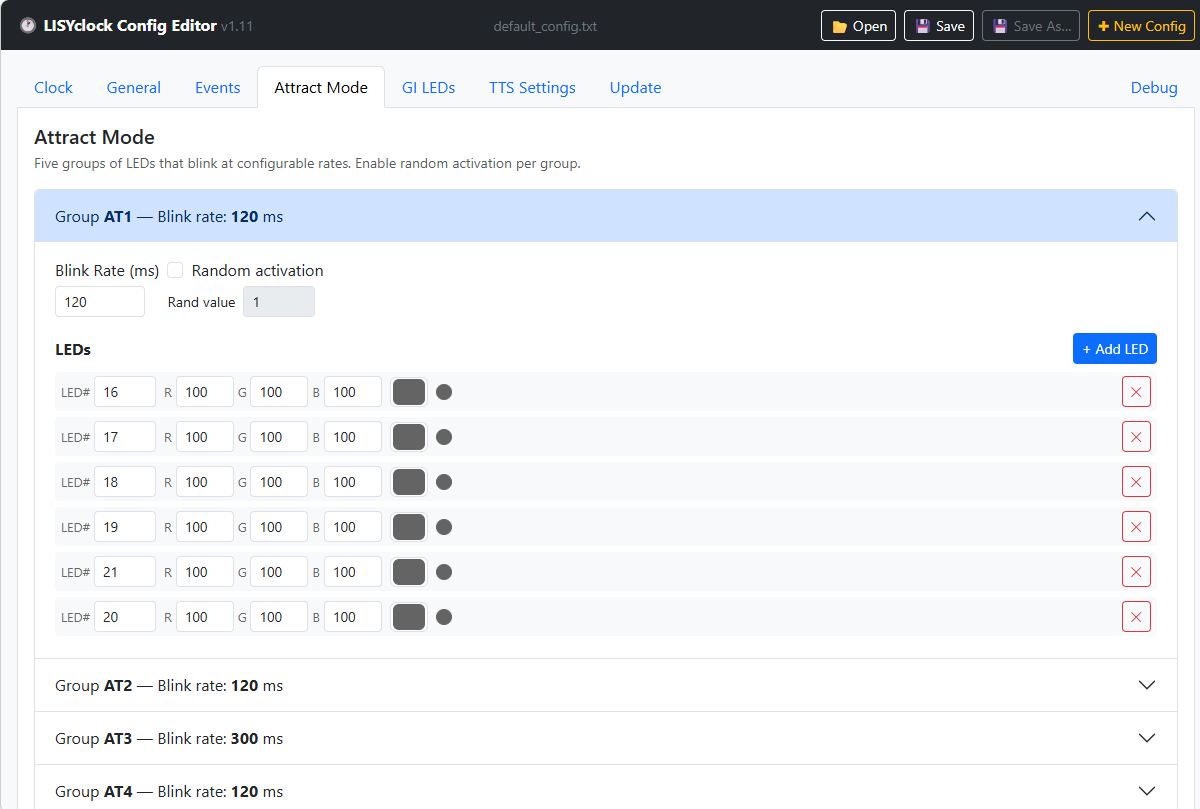
Task: Click the floppy disk icon on Save
Action: click(x=921, y=26)
